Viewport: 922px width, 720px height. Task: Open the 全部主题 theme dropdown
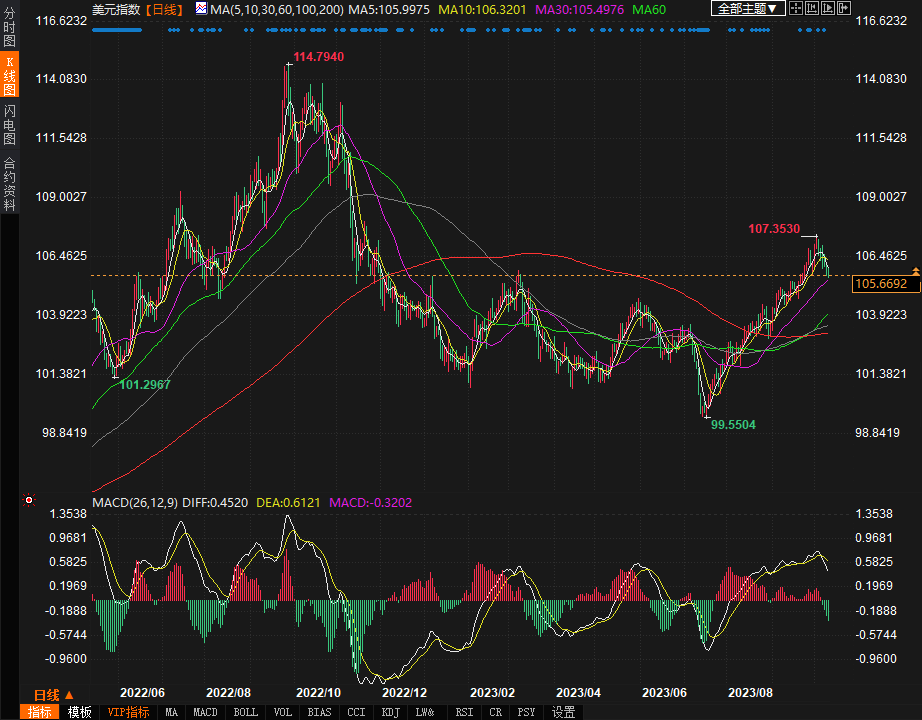pyautogui.click(x=747, y=9)
